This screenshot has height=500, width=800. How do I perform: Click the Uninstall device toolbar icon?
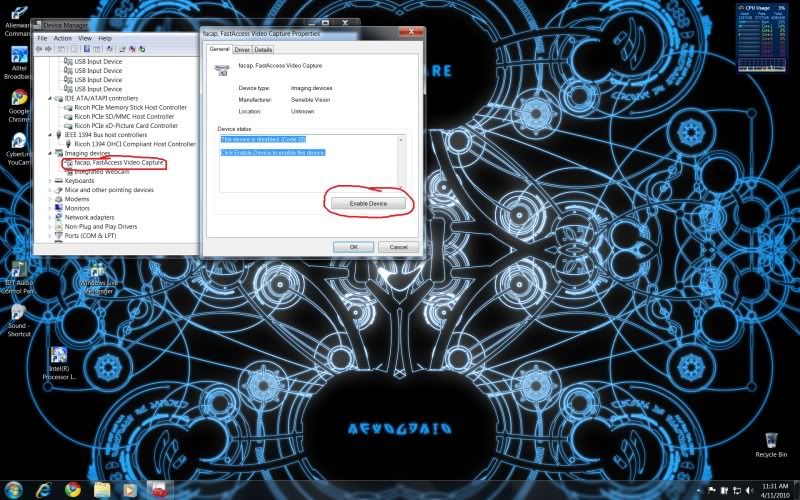(132, 49)
